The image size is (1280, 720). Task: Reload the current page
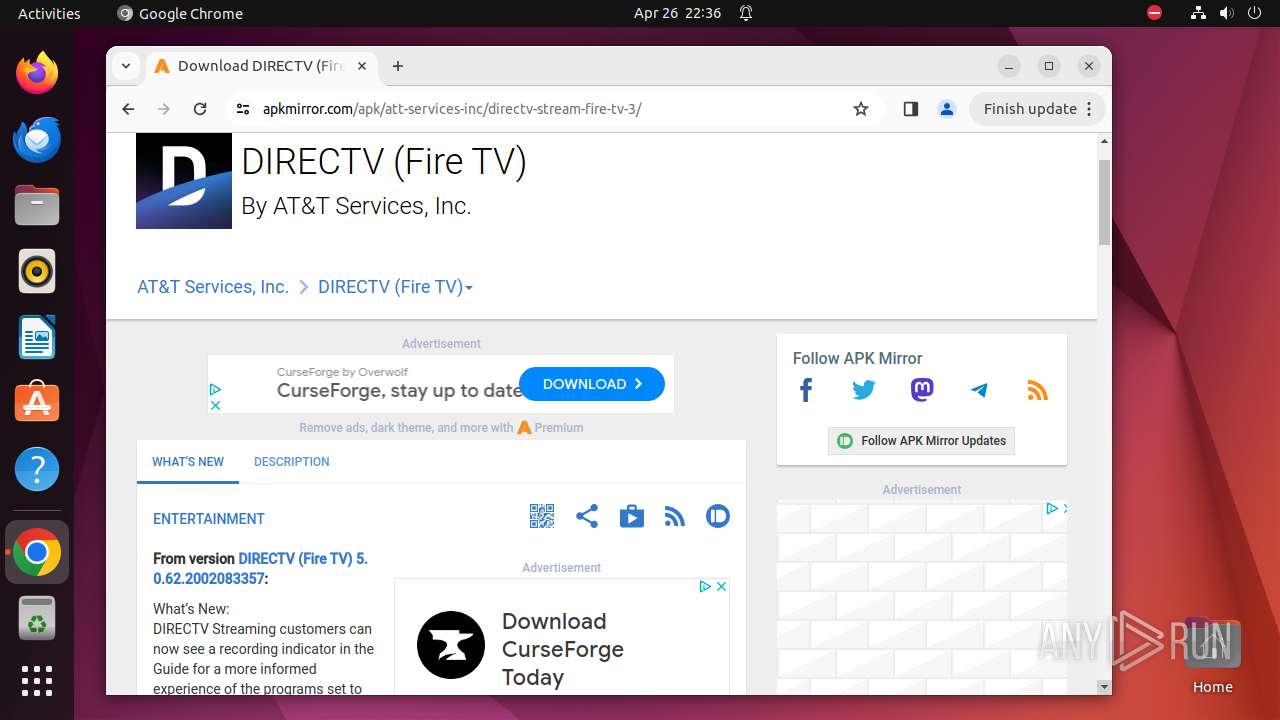[200, 109]
